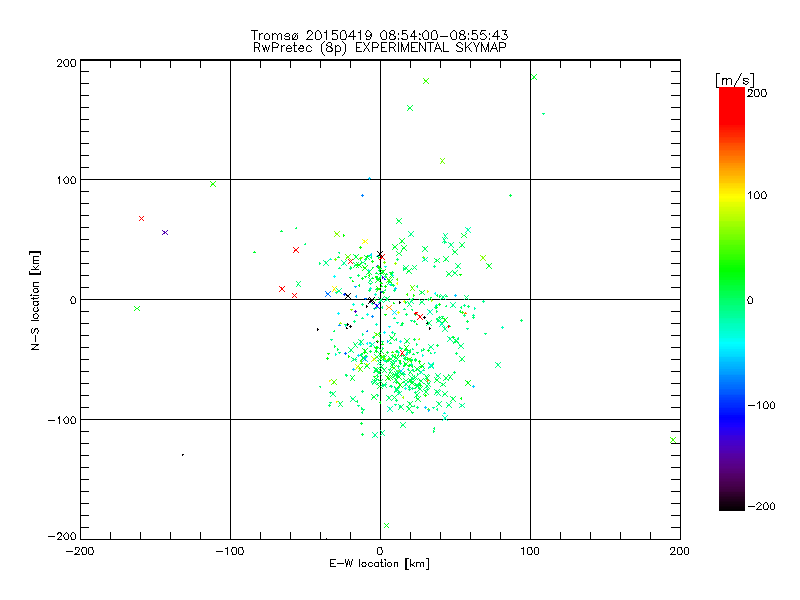Click the colorbar '-200' bottom label

coord(761,506)
